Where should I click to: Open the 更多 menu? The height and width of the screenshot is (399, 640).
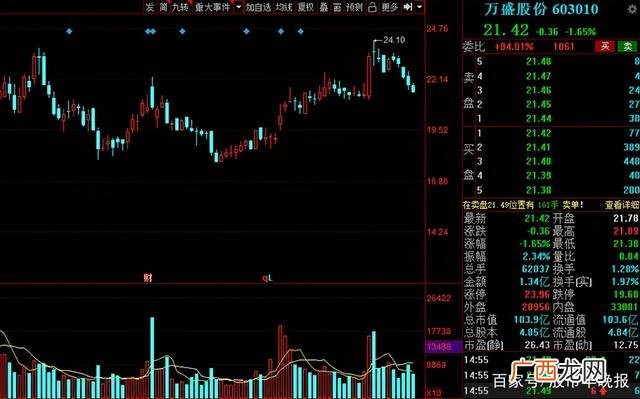[389, 7]
